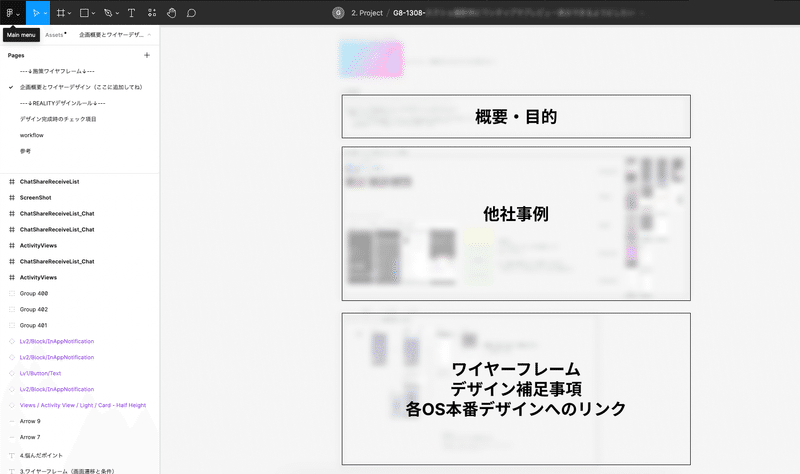
Task: Open the '2. Project' breadcrumb
Action: [x=366, y=13]
